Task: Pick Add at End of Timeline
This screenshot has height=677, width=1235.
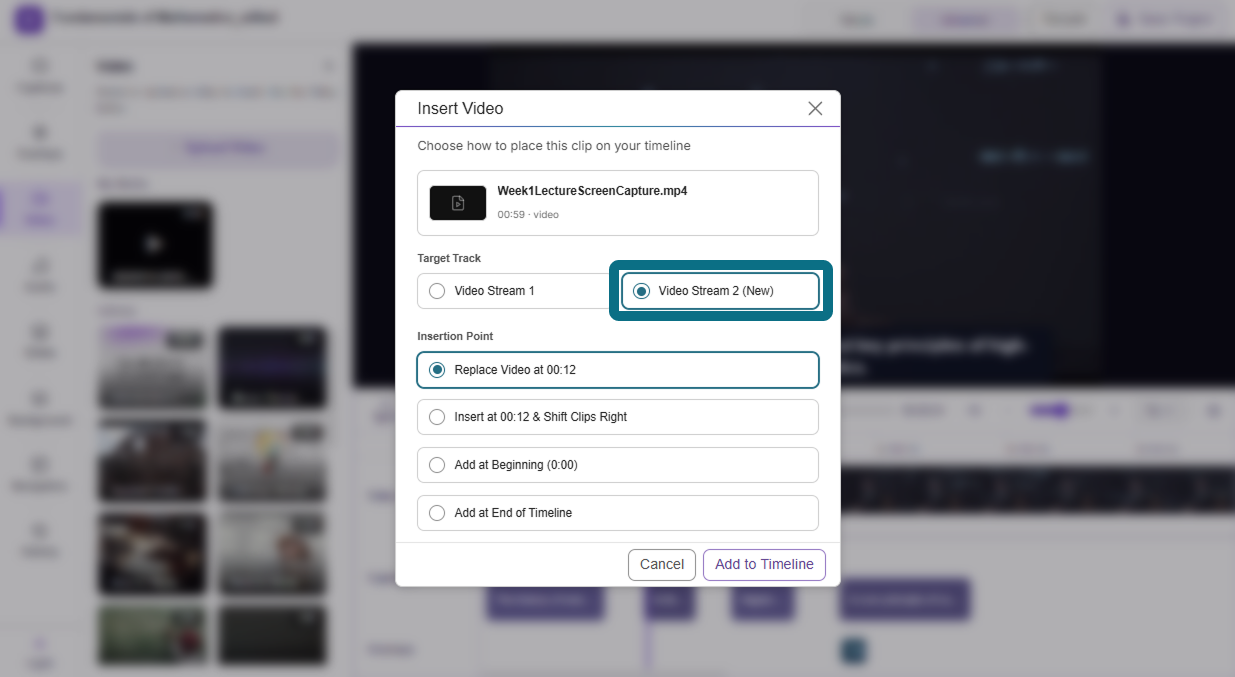Action: (x=618, y=513)
